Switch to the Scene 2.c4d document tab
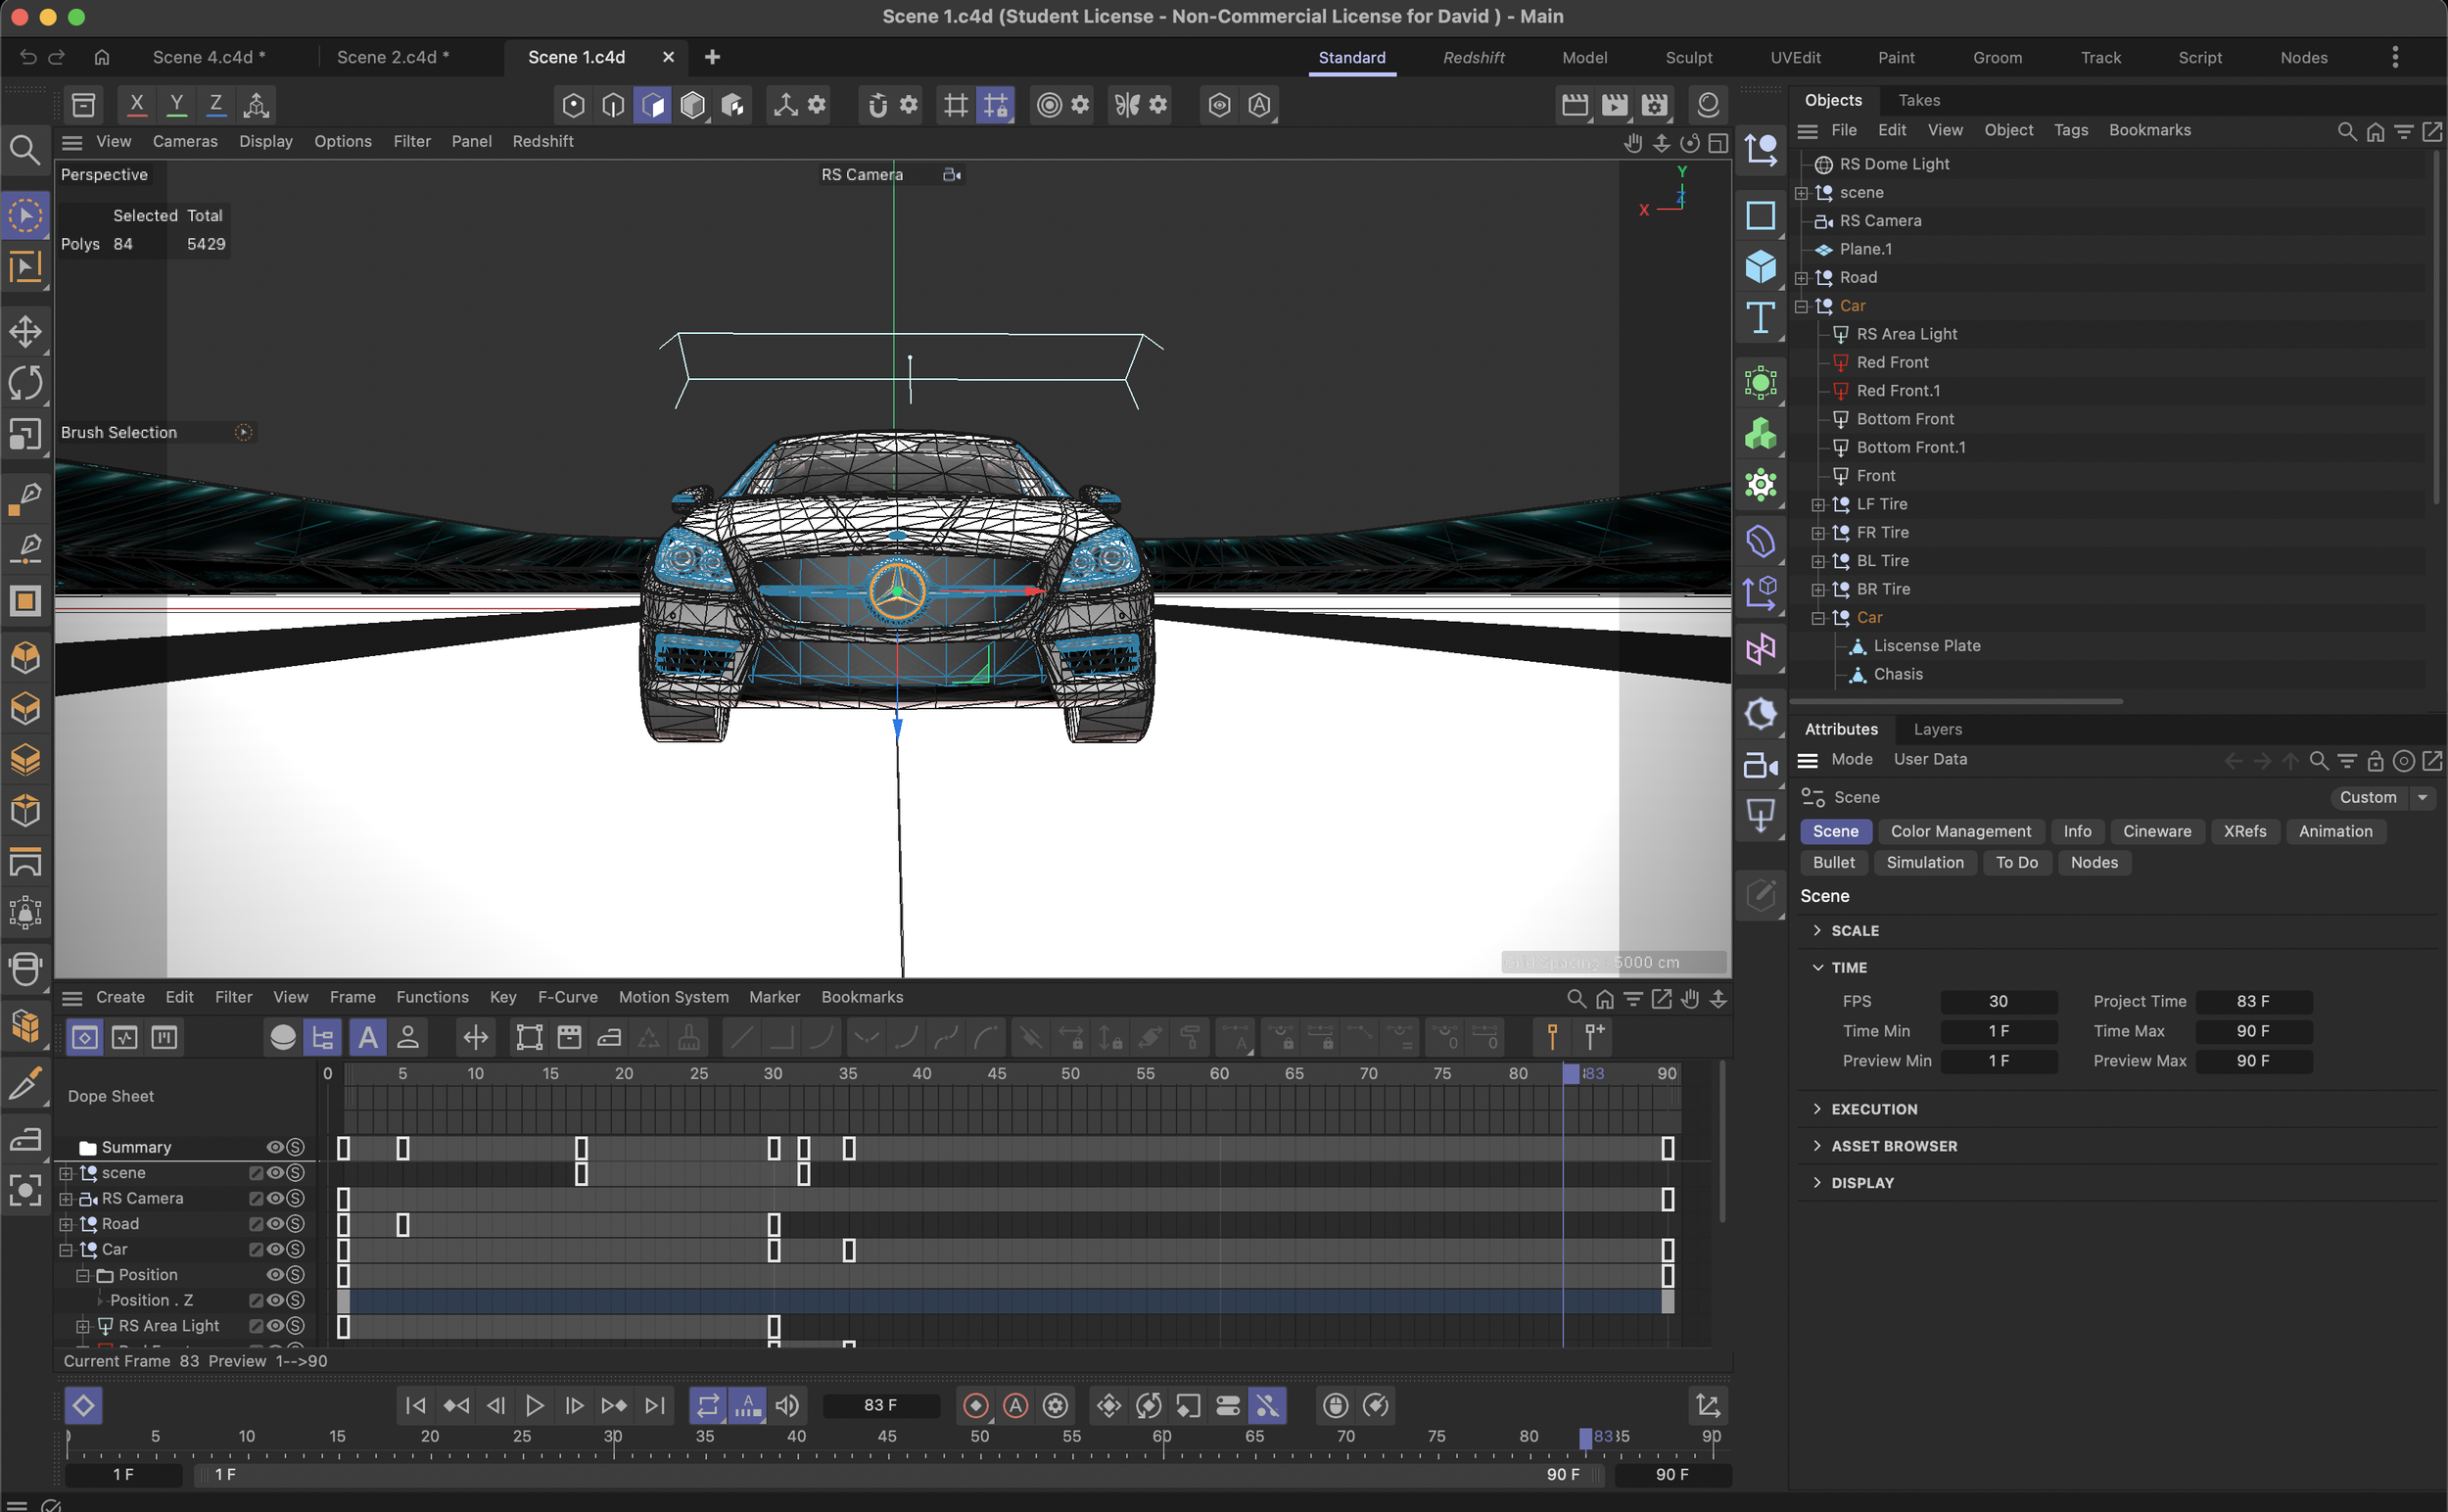 (393, 57)
